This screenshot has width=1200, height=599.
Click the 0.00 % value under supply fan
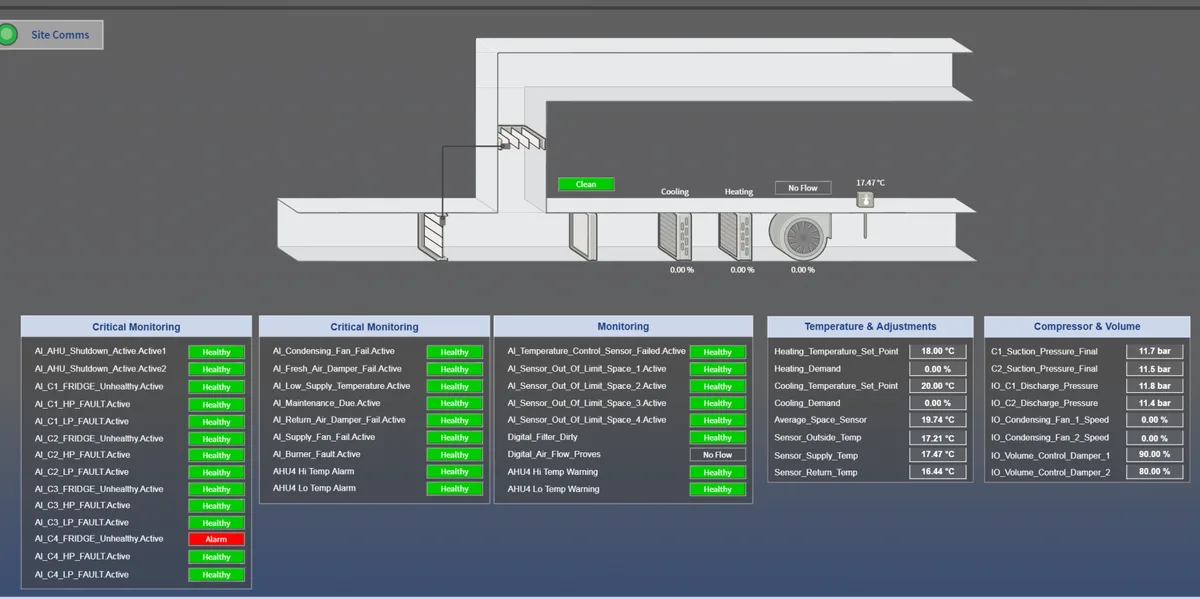(803, 270)
